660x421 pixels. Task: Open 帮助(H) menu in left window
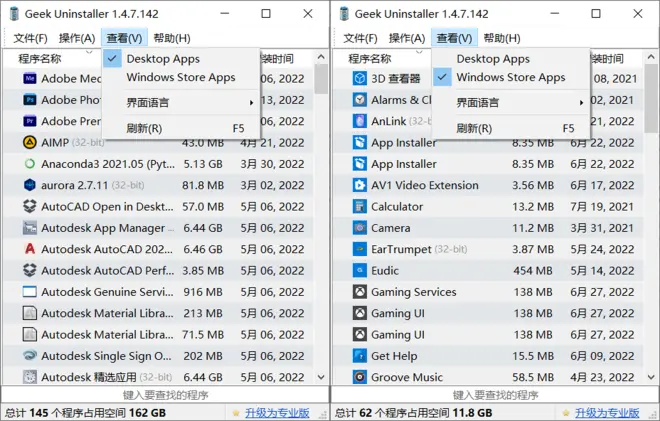click(x=172, y=38)
